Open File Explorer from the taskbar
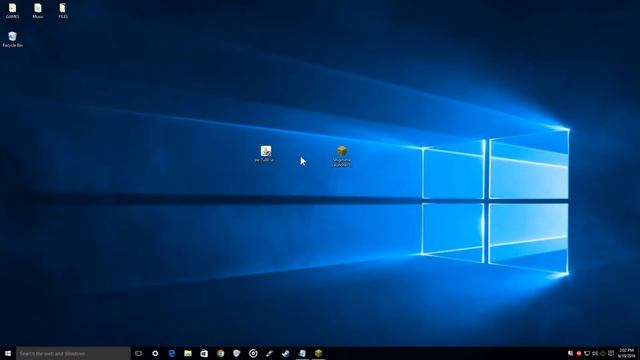The image size is (640, 360). coord(188,353)
